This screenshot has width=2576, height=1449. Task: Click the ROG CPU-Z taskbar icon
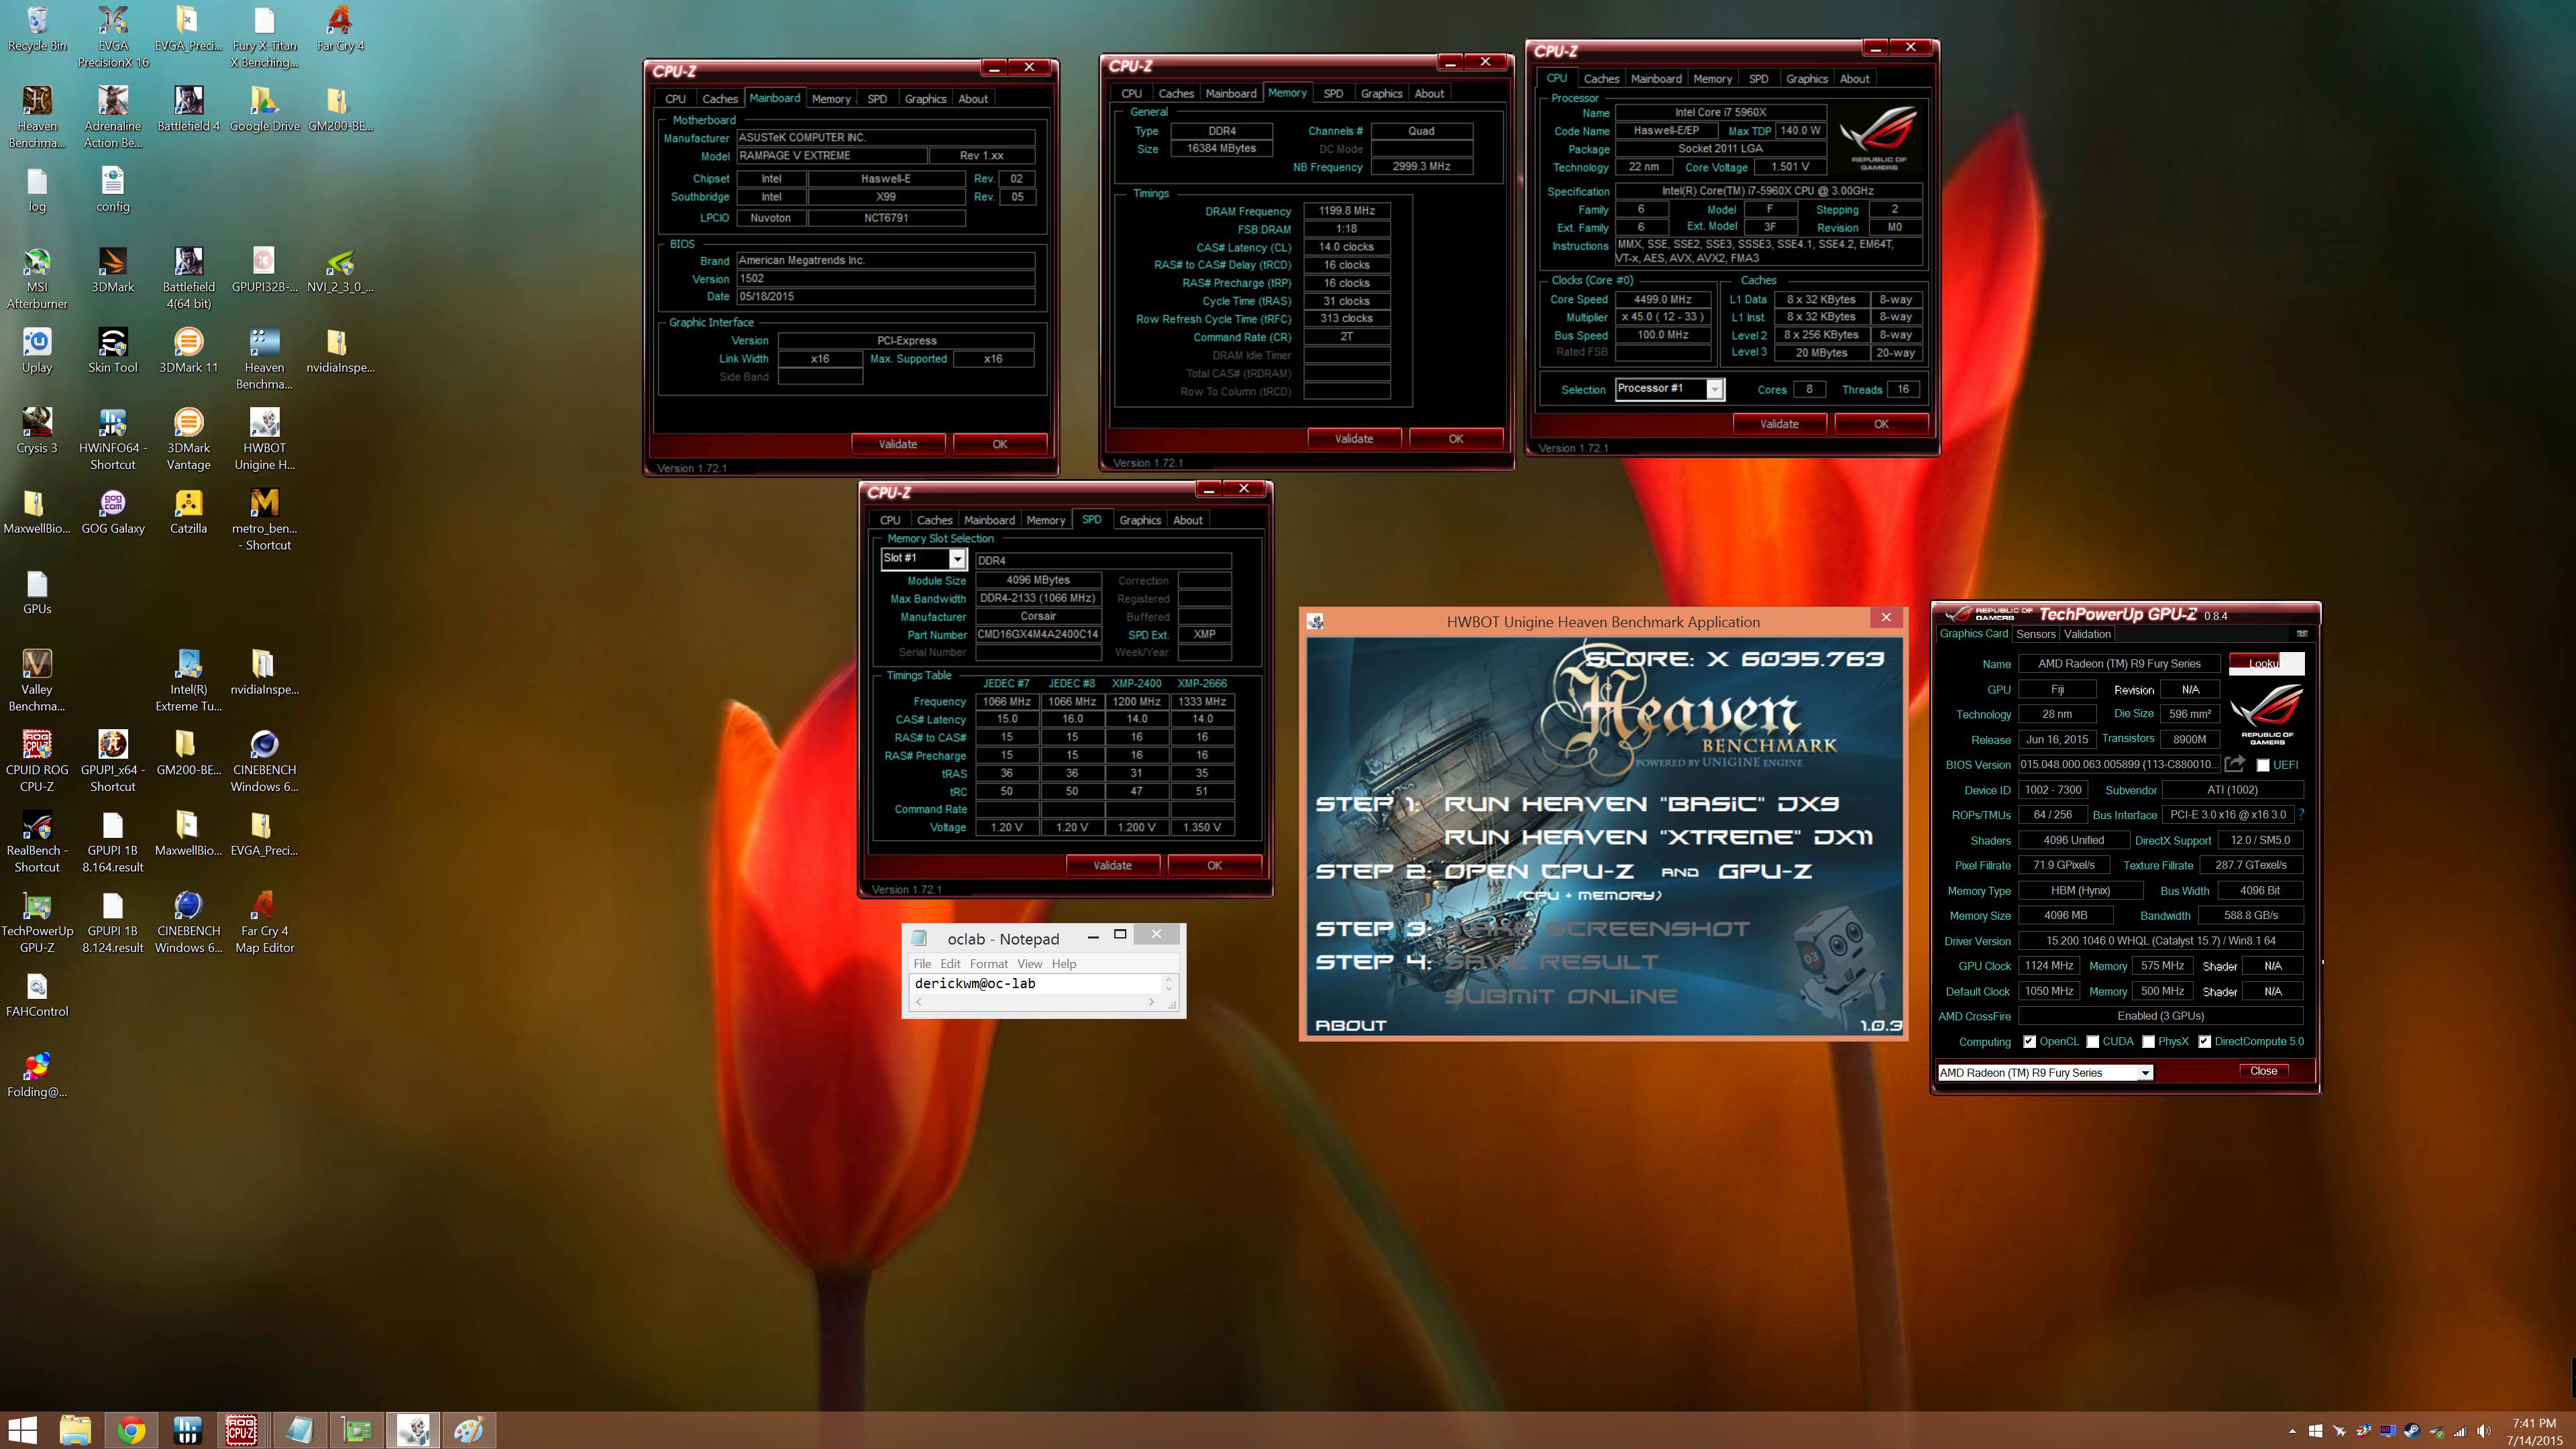241,1430
